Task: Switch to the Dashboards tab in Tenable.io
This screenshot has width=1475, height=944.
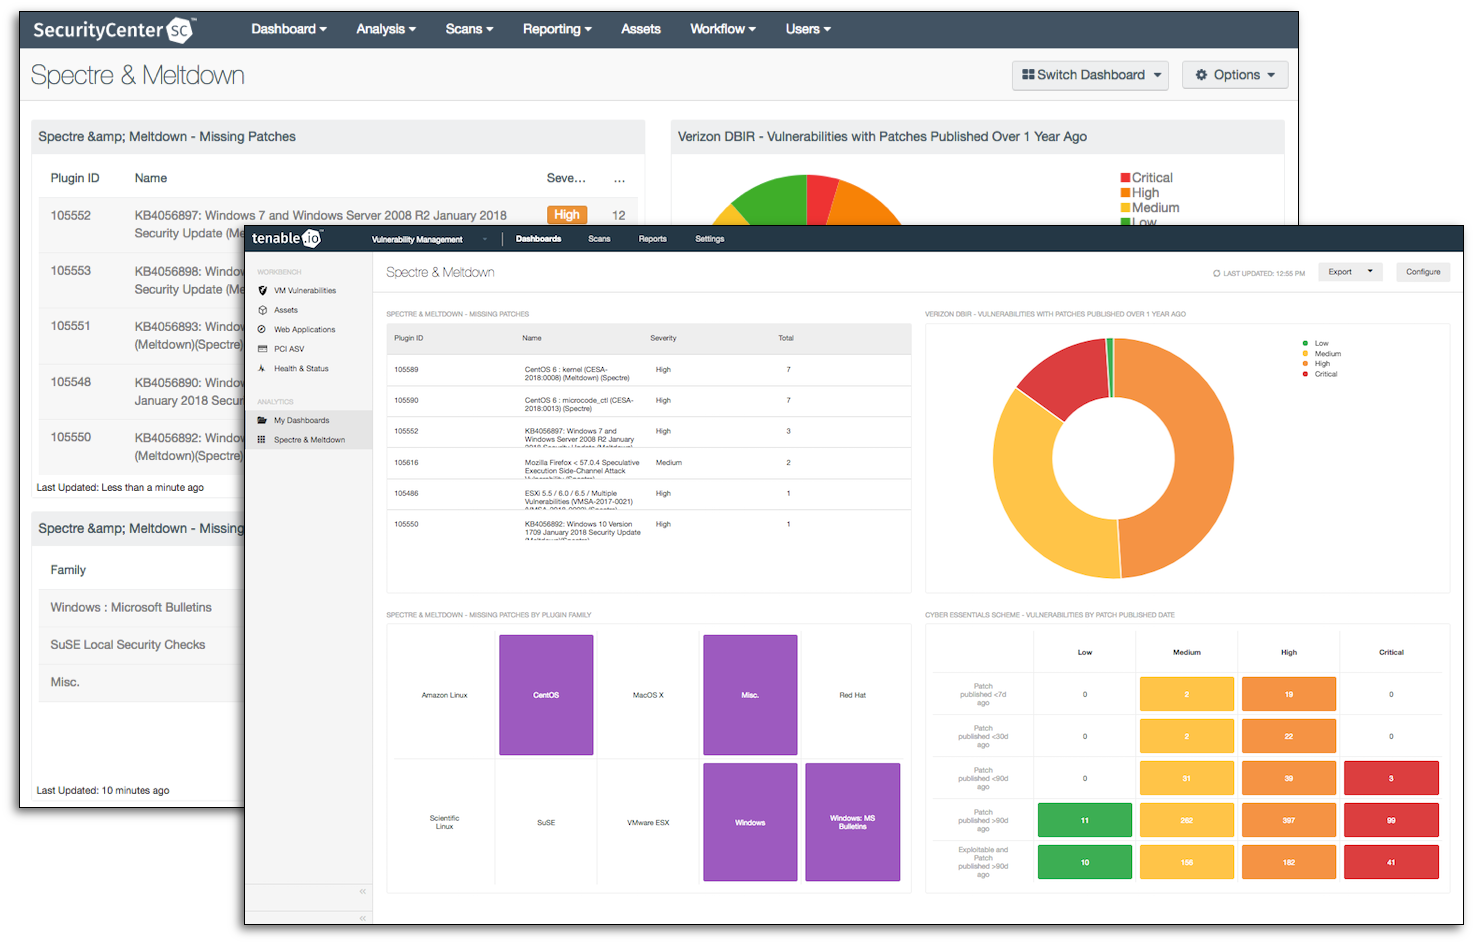Action: coord(538,239)
